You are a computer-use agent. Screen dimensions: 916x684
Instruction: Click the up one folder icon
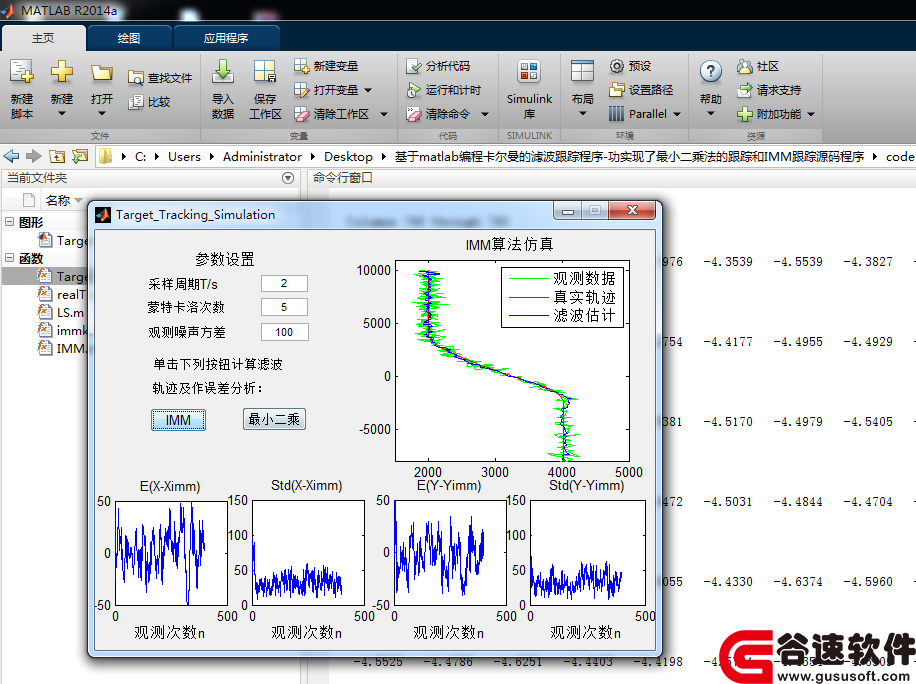click(57, 157)
